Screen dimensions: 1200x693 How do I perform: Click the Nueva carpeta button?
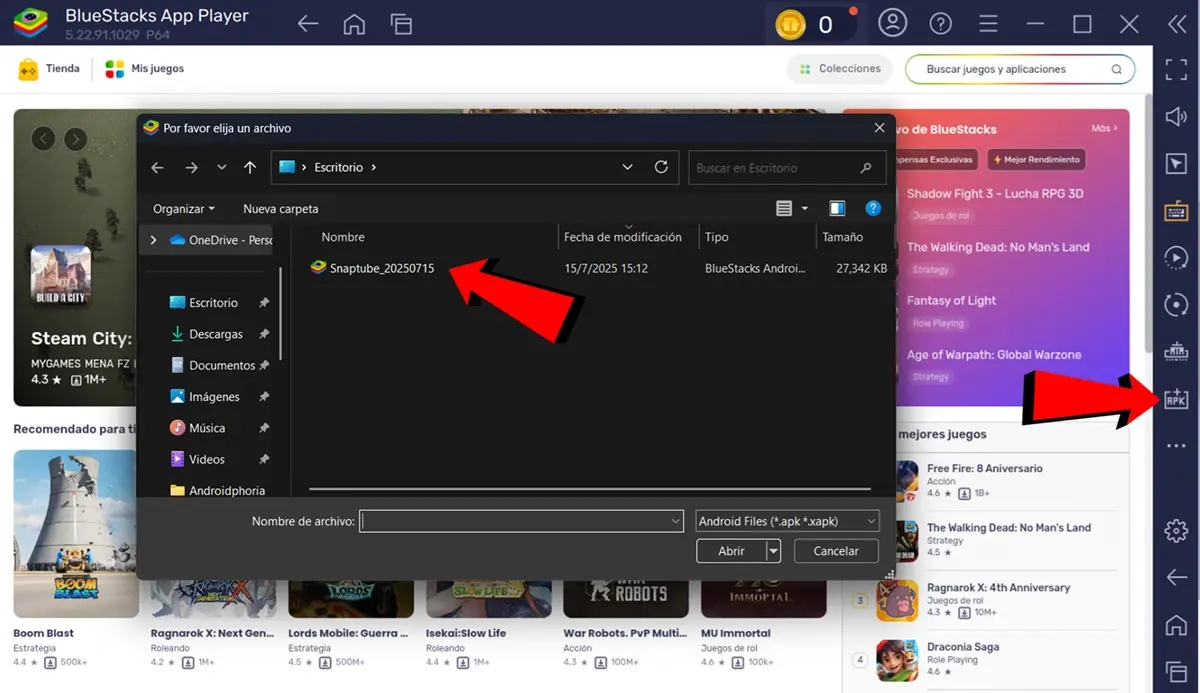281,209
